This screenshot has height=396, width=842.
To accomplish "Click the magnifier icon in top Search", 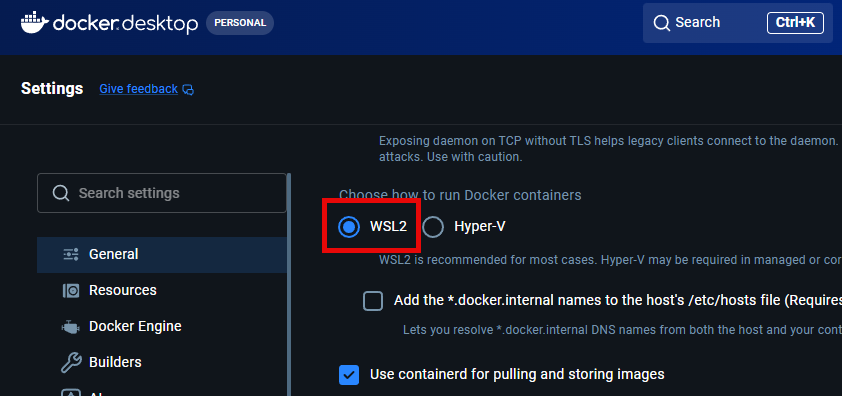I will [x=661, y=23].
